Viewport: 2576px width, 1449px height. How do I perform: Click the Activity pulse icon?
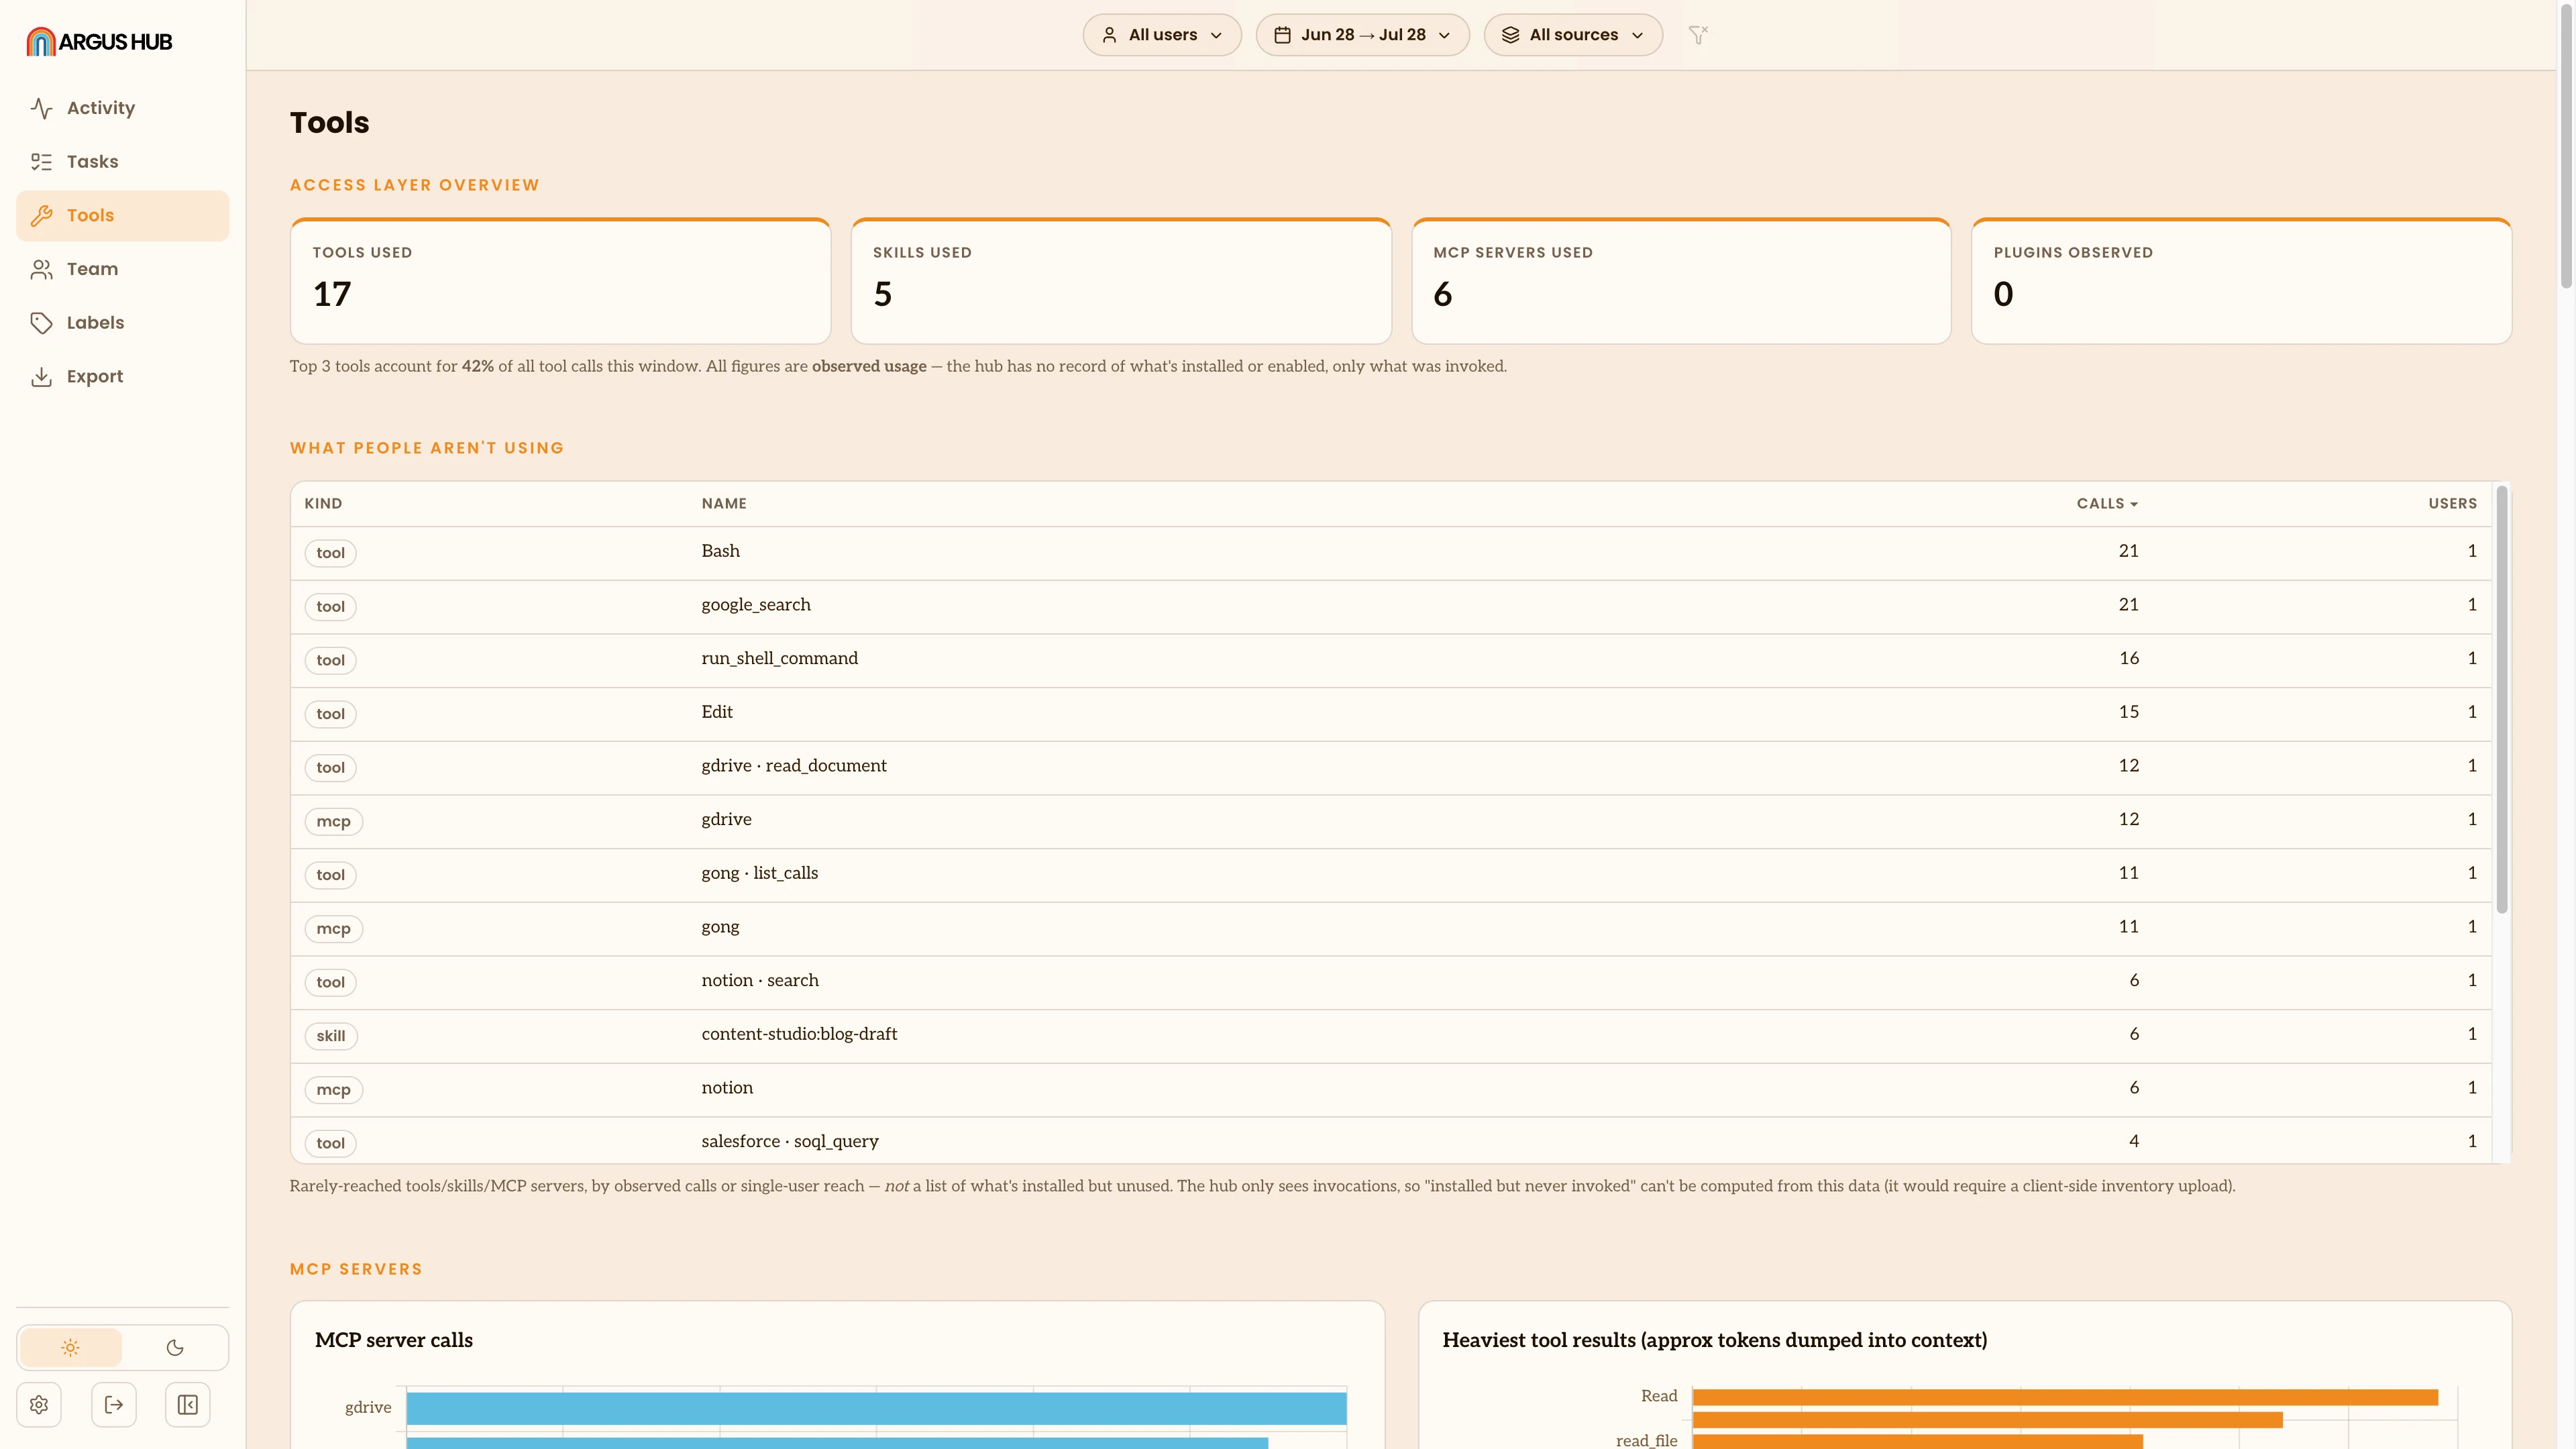(x=41, y=108)
